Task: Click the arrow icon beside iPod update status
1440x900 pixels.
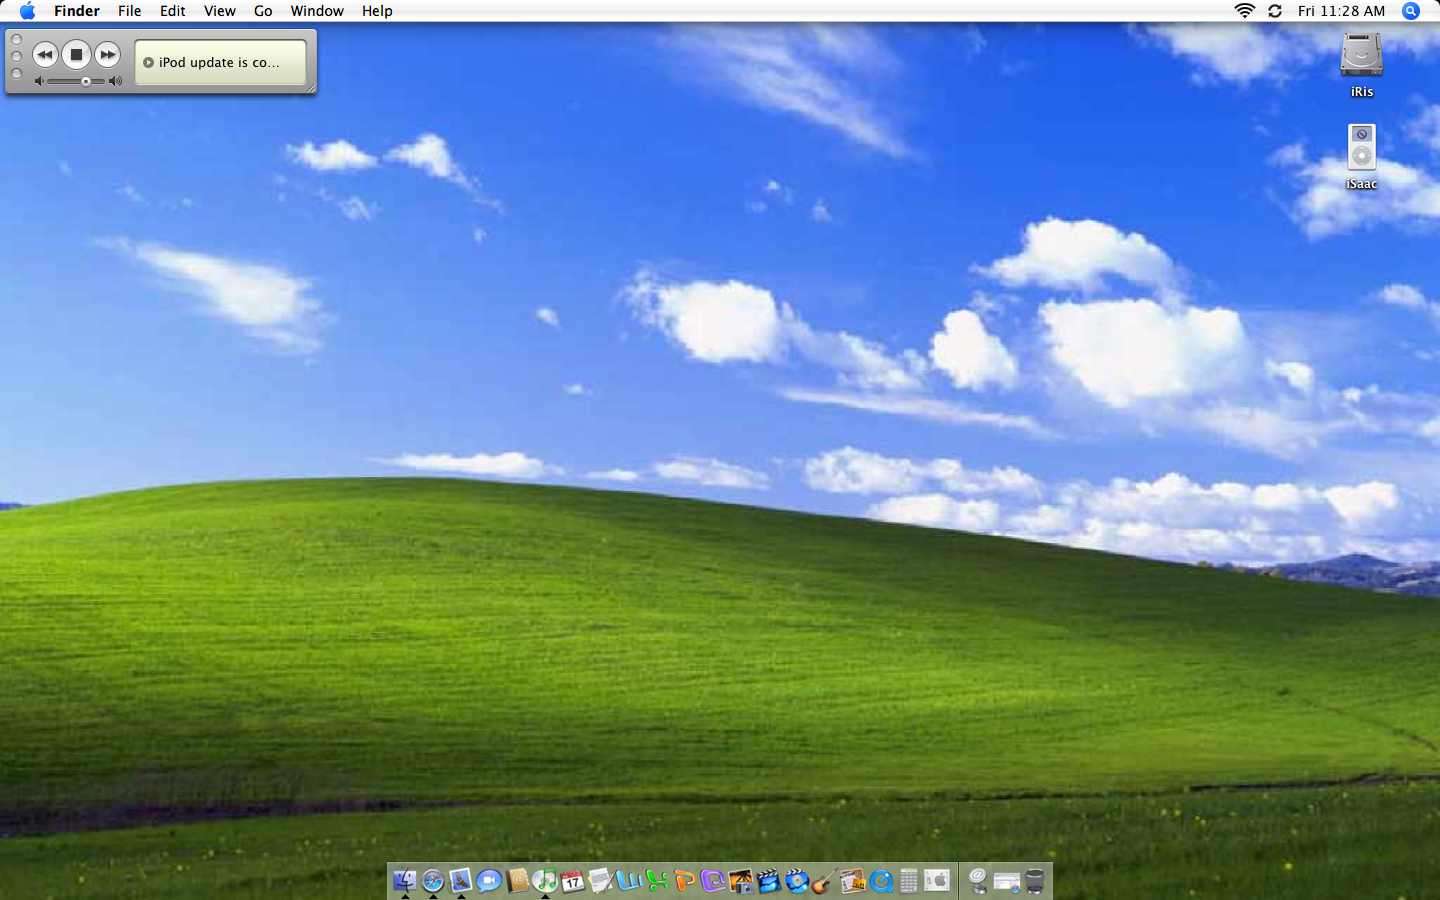Action: (x=148, y=62)
